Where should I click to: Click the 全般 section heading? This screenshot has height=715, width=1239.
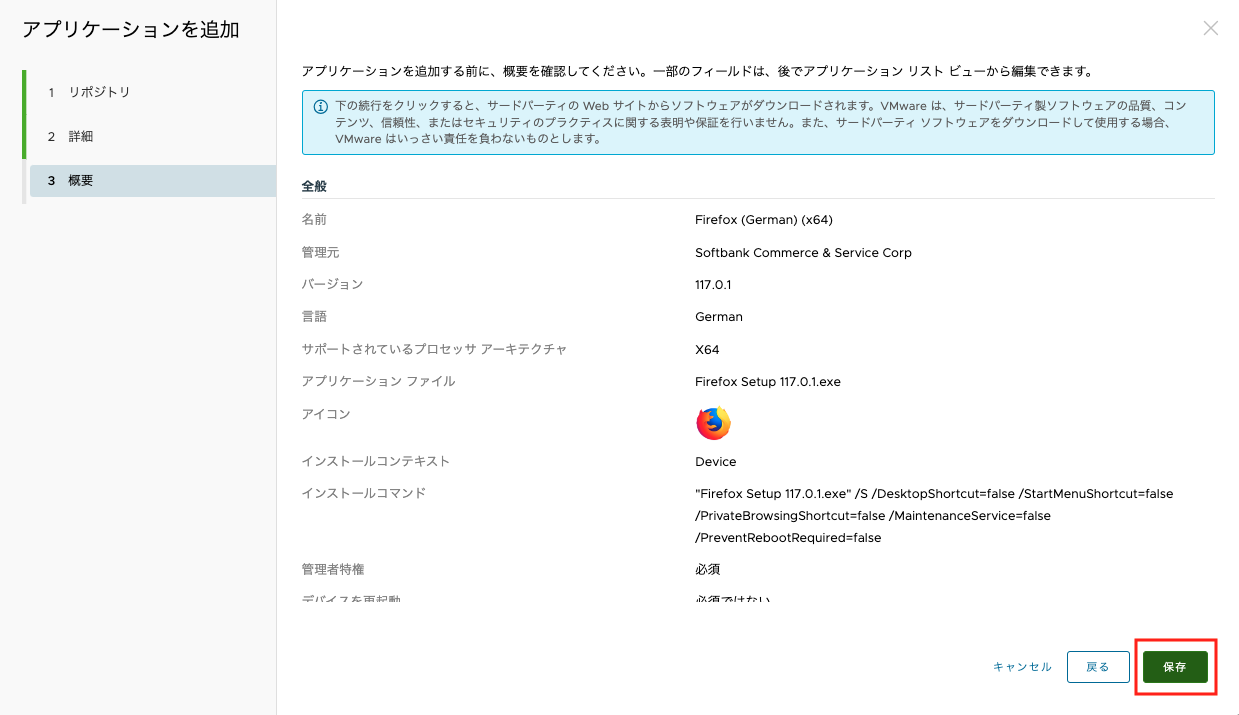pyautogui.click(x=314, y=186)
